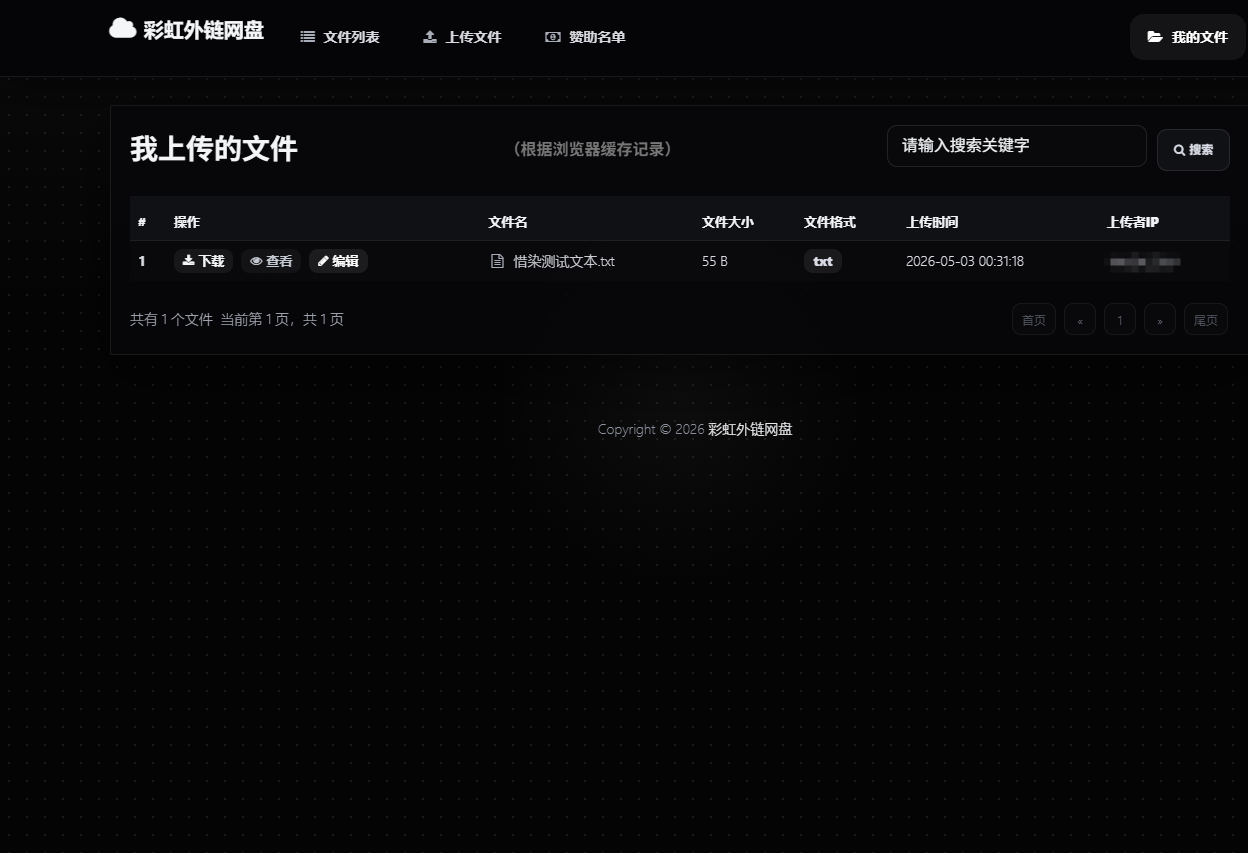The image size is (1248, 853).
Task: Focus the search keyword input field
Action: 1016,146
